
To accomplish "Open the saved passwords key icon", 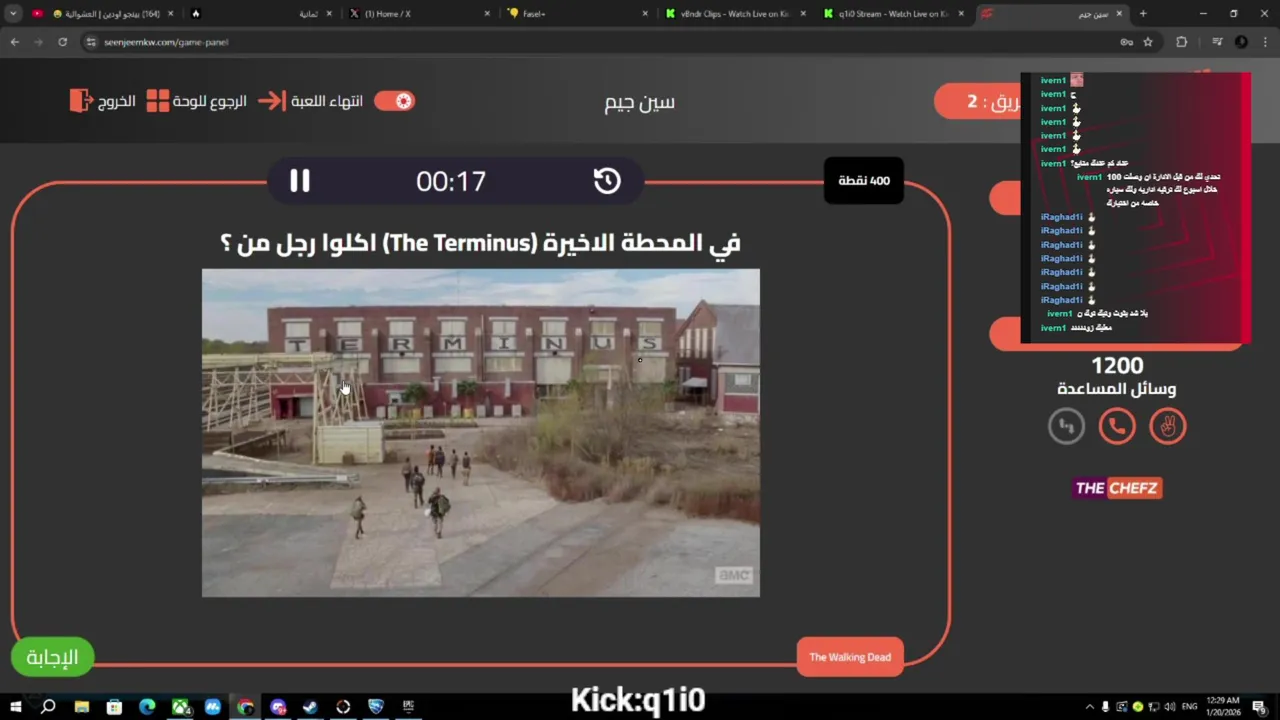I will point(1126,42).
